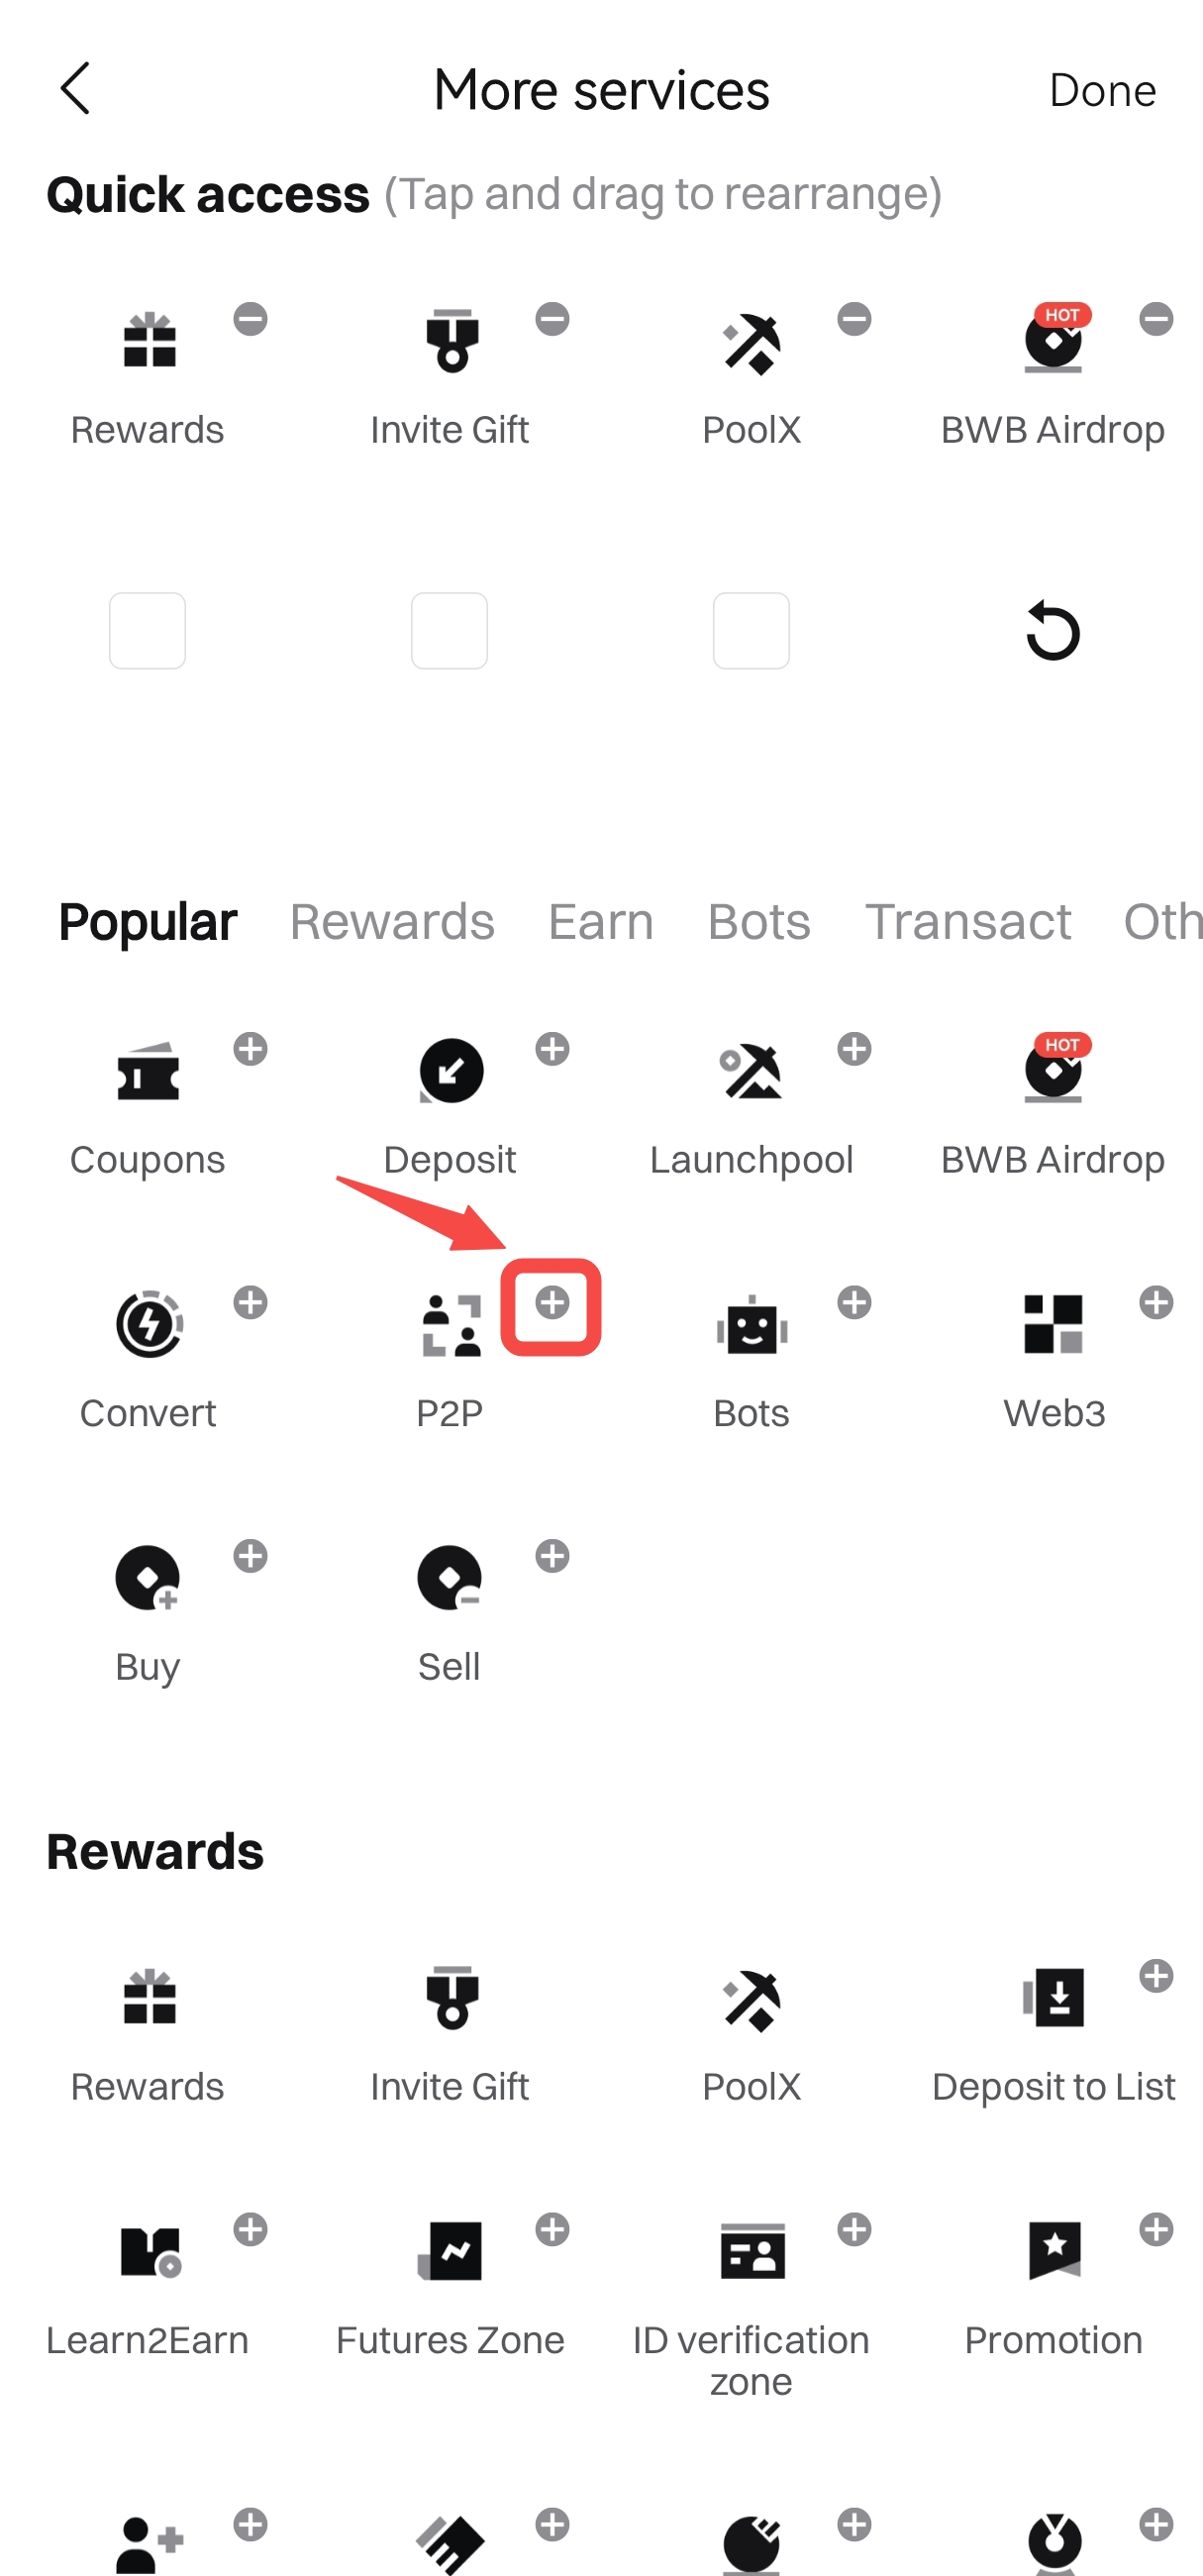The image size is (1203, 2576).
Task: Tap Done to save changes
Action: [x=1102, y=90]
